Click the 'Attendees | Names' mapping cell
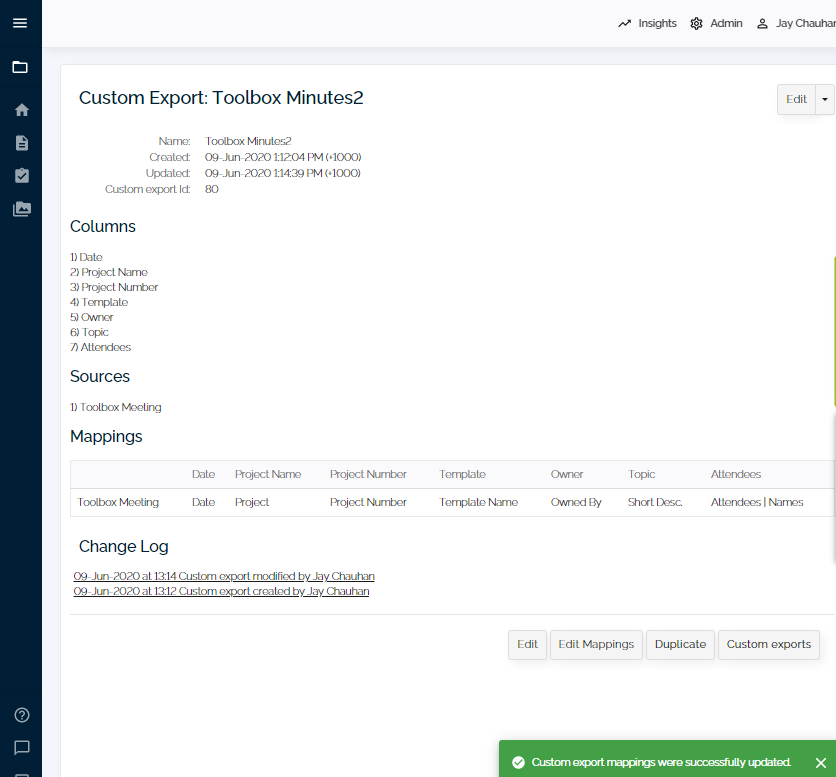The height and width of the screenshot is (777, 836). (x=757, y=502)
